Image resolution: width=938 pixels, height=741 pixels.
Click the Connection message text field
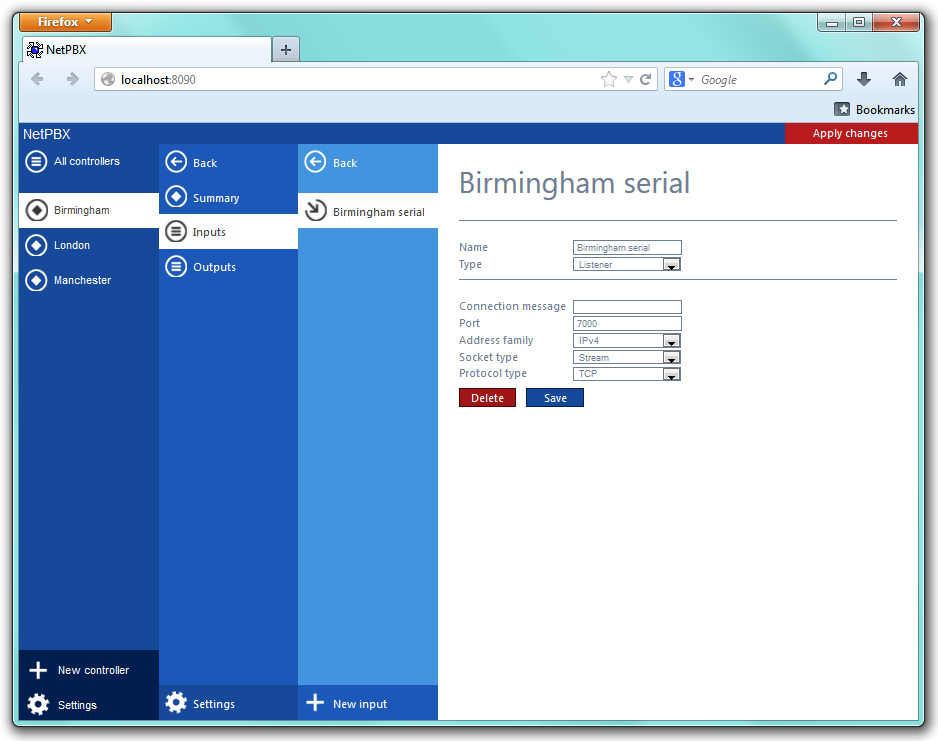coord(627,307)
